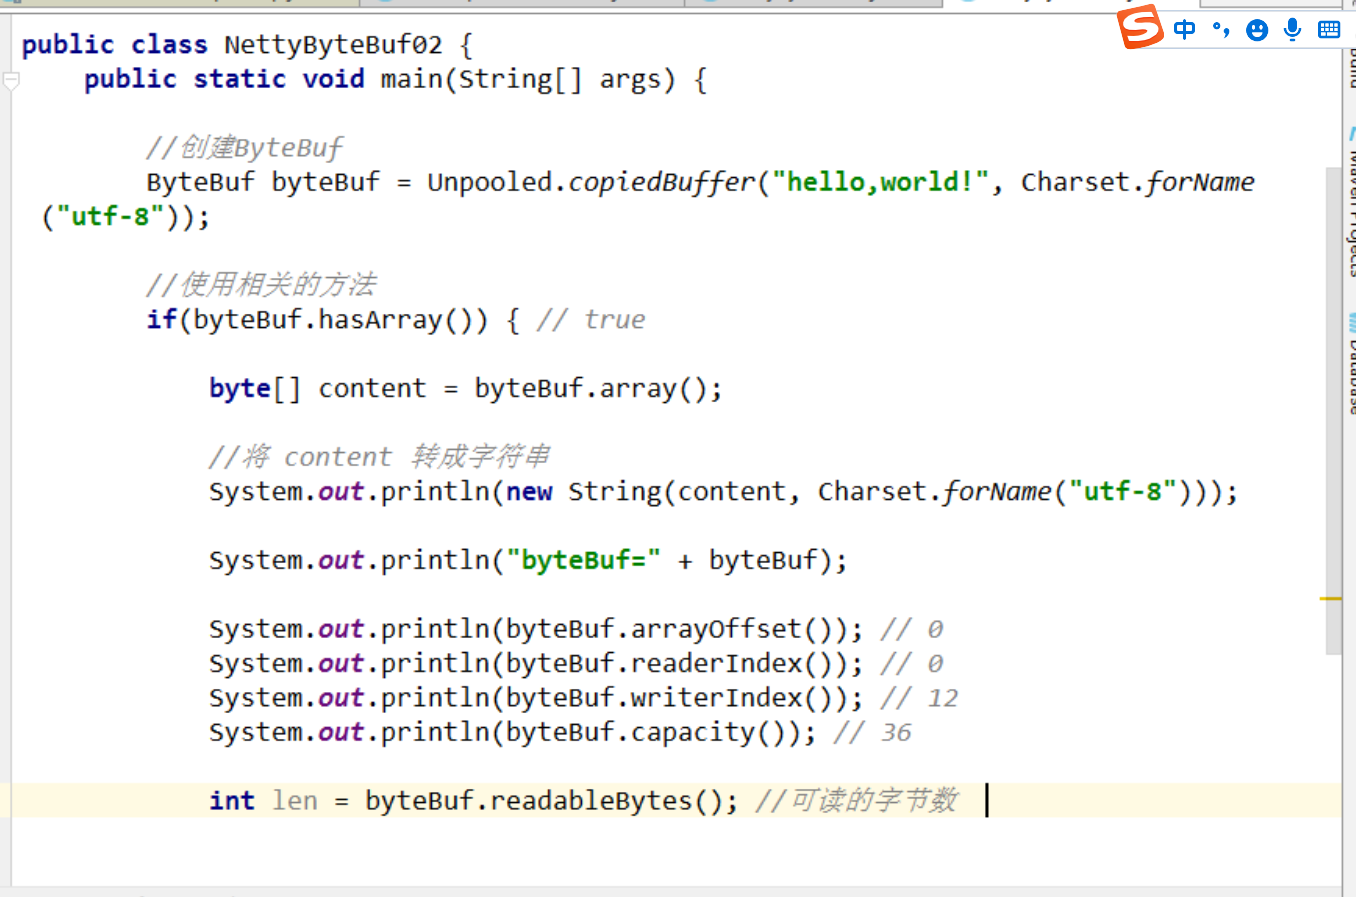Click the '// 12' comment
Viewport: 1356px width, 897px height.
[919, 698]
